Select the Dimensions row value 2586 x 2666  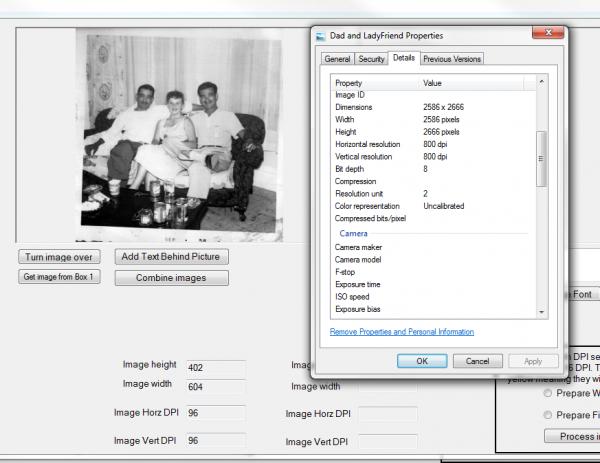coord(443,107)
